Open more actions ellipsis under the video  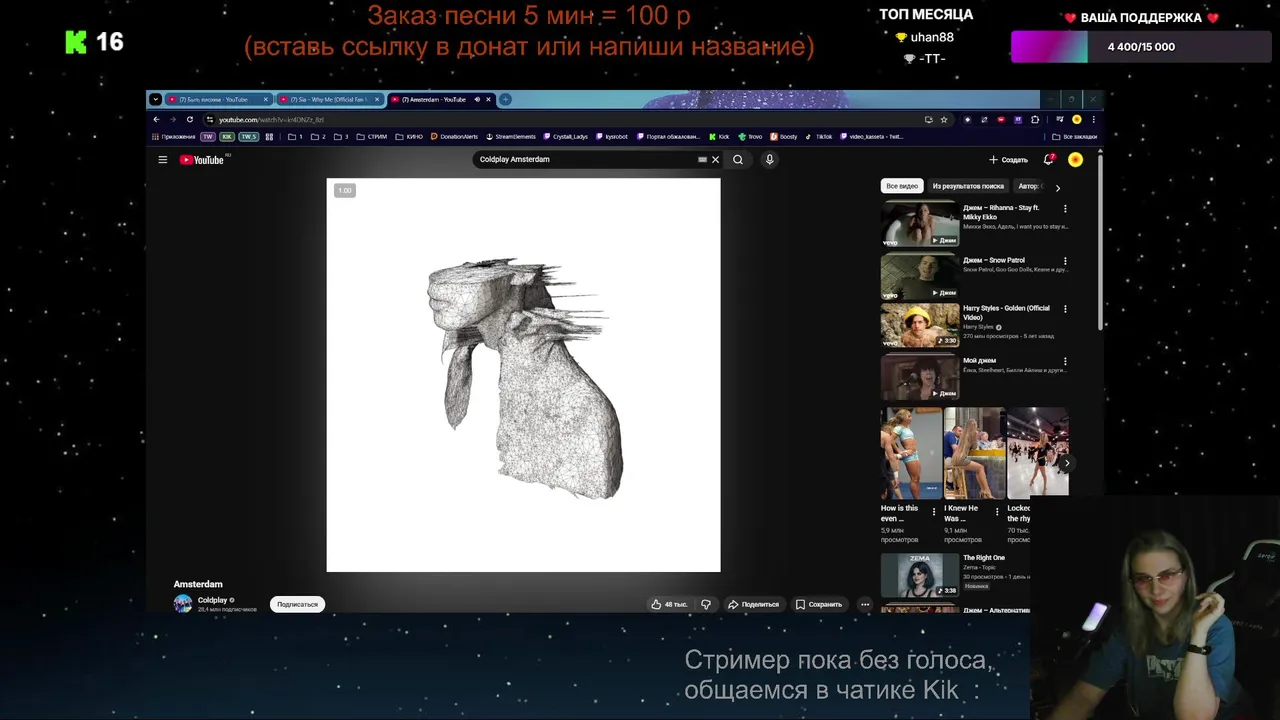click(x=865, y=604)
